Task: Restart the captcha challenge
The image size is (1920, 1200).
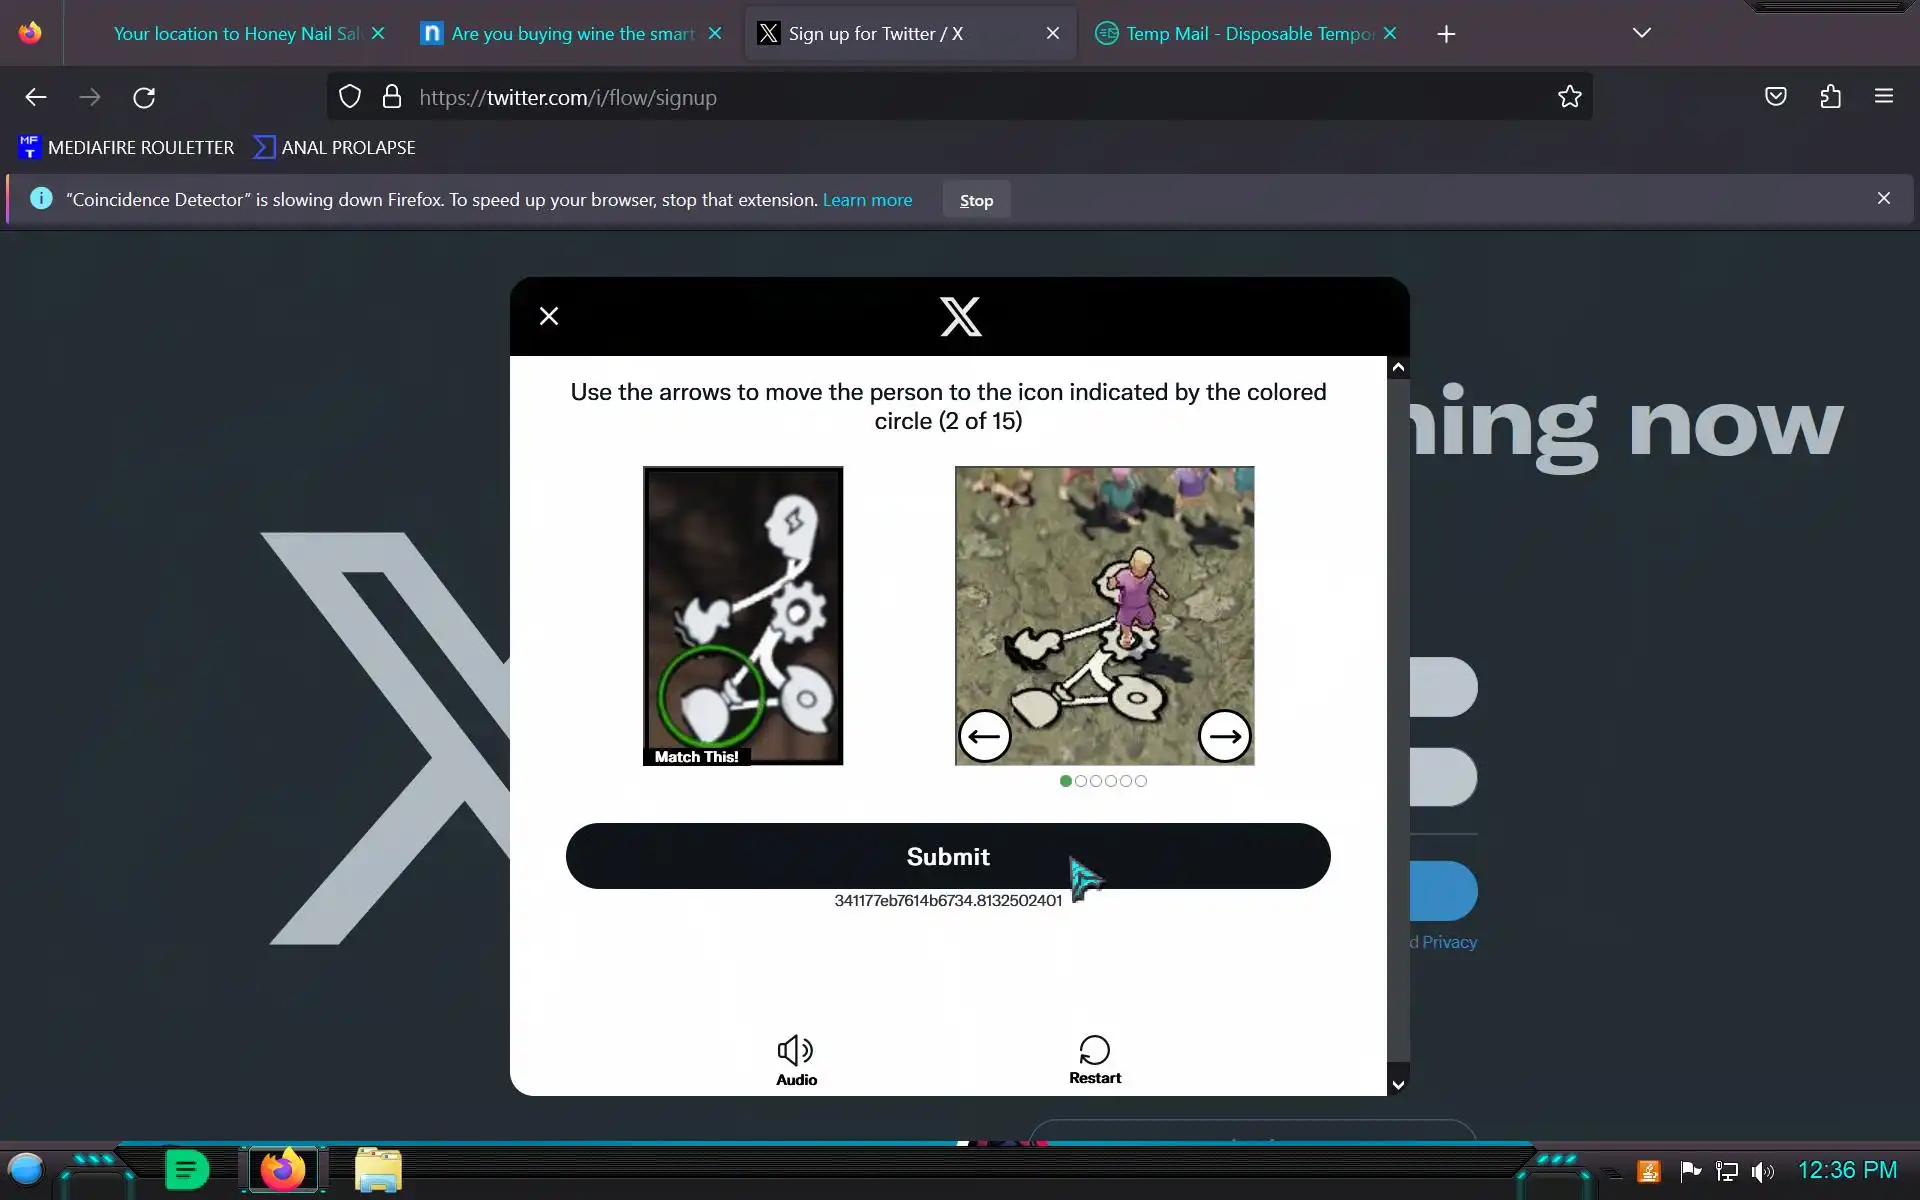Action: coord(1094,1059)
